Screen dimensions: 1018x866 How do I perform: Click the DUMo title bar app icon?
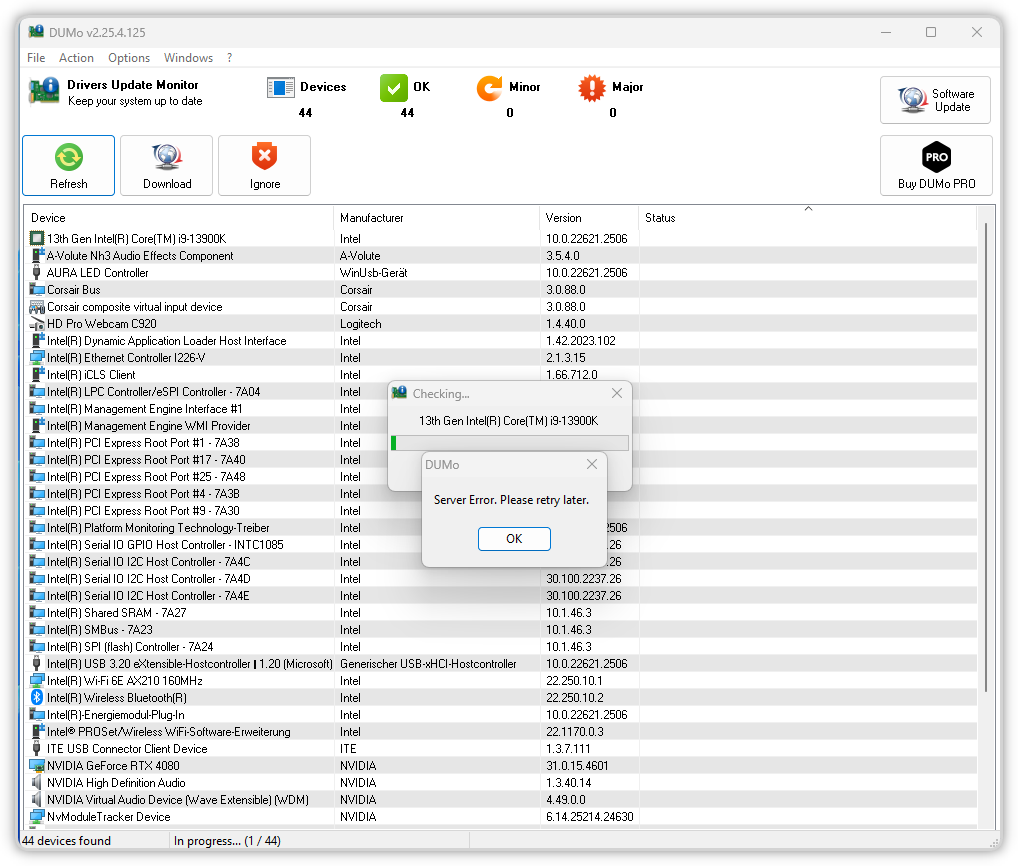pos(36,32)
